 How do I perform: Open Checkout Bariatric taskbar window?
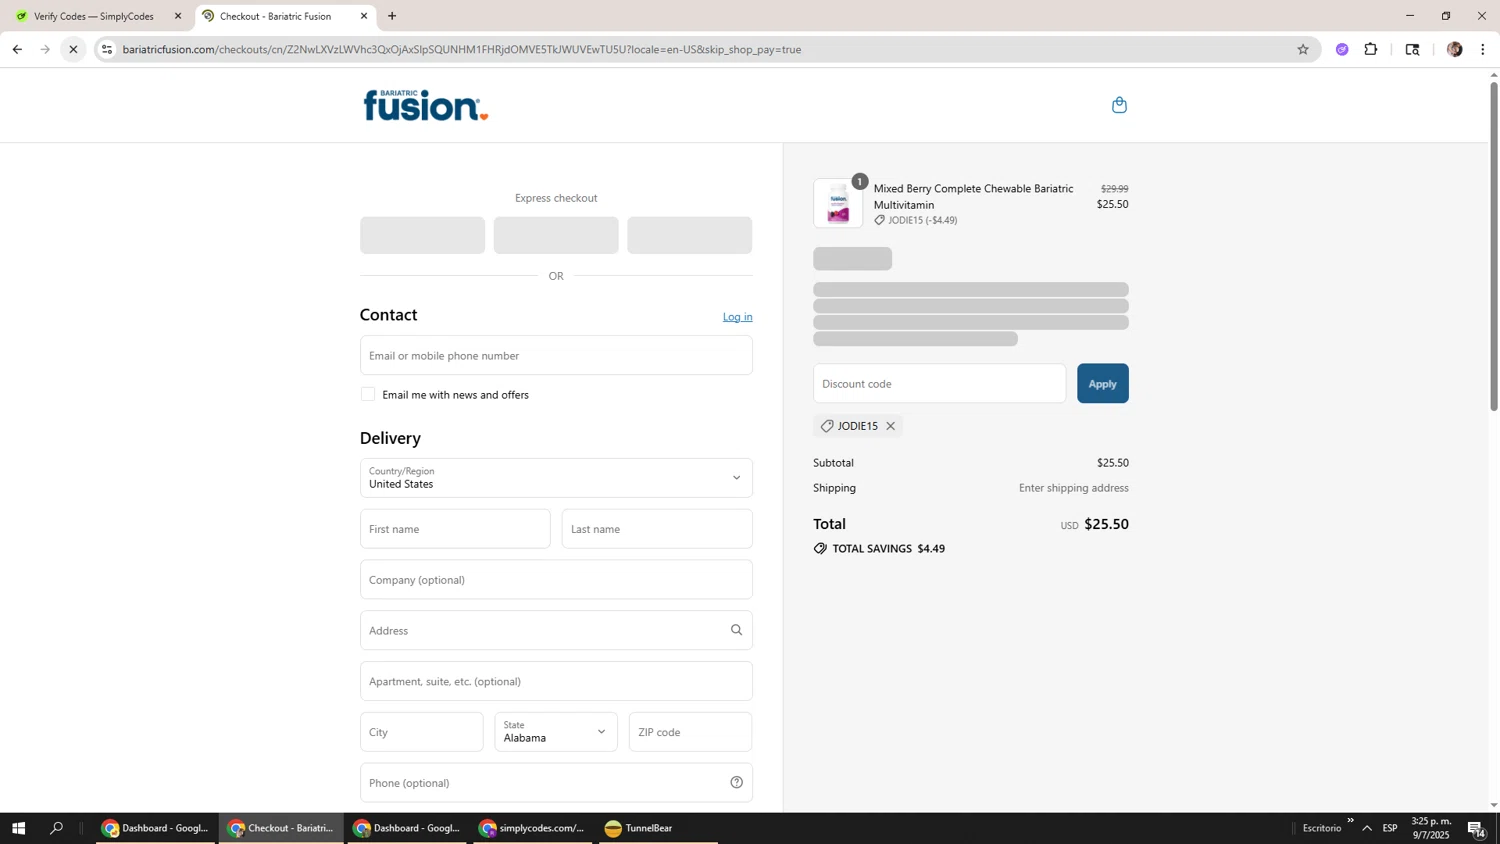click(281, 828)
